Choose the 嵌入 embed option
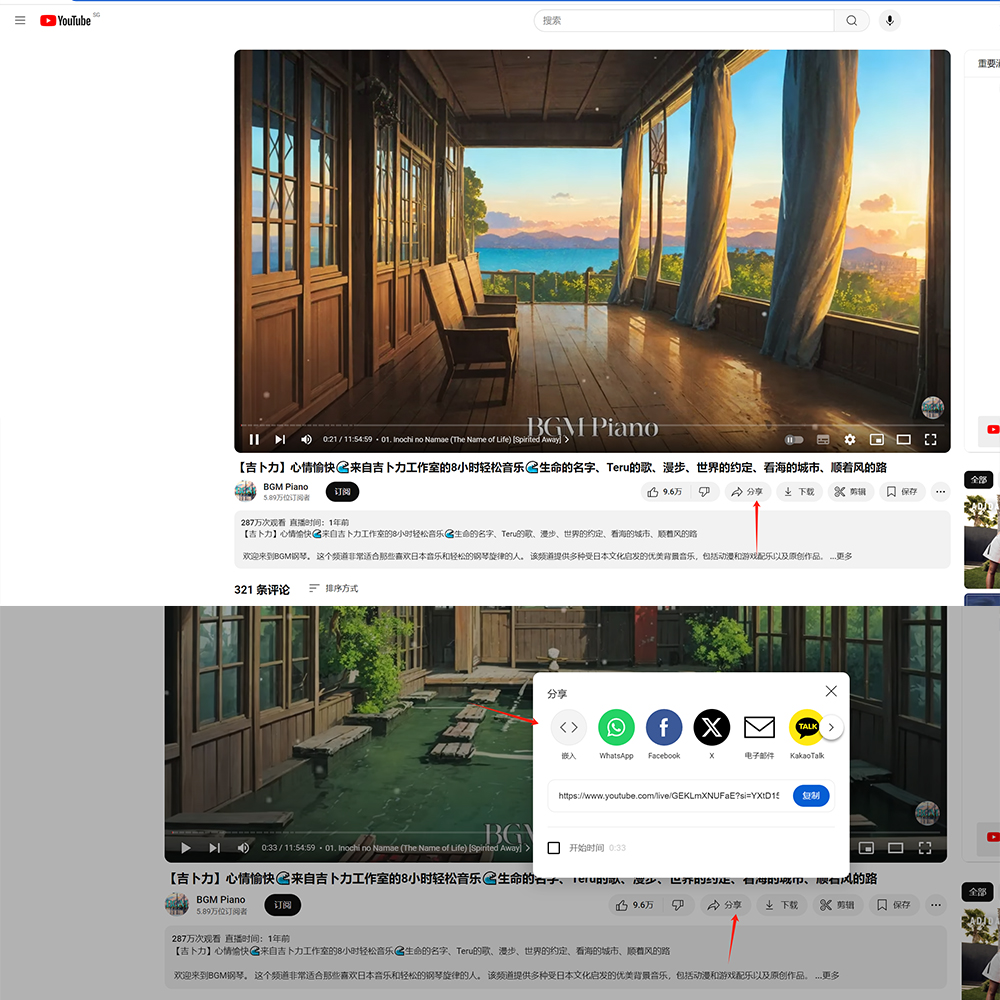Image resolution: width=1000 pixels, height=1000 pixels. 568,735
